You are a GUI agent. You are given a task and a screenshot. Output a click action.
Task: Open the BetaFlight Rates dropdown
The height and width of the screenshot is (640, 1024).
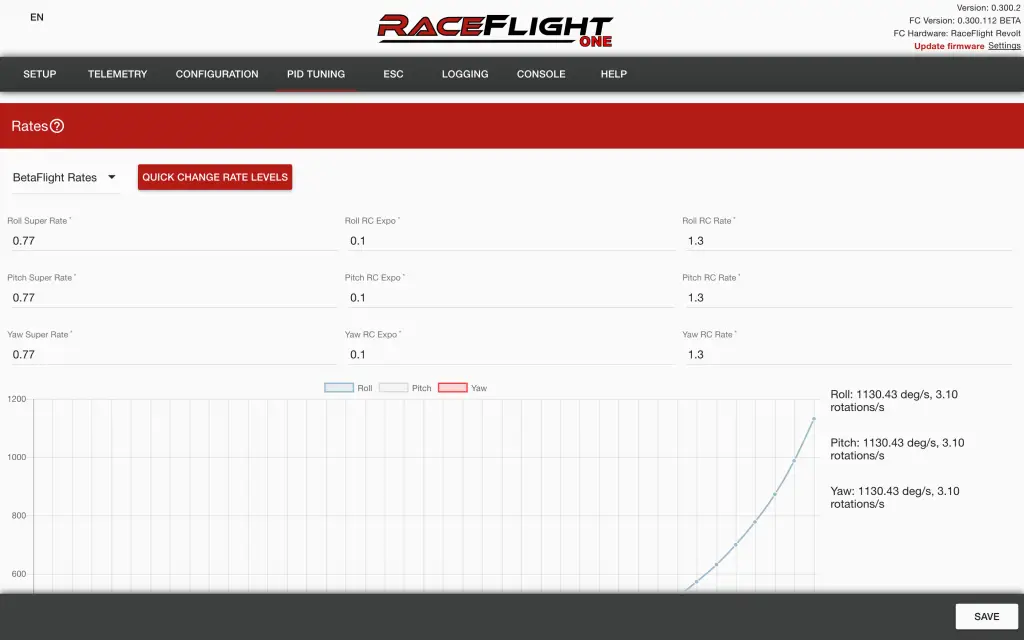65,177
